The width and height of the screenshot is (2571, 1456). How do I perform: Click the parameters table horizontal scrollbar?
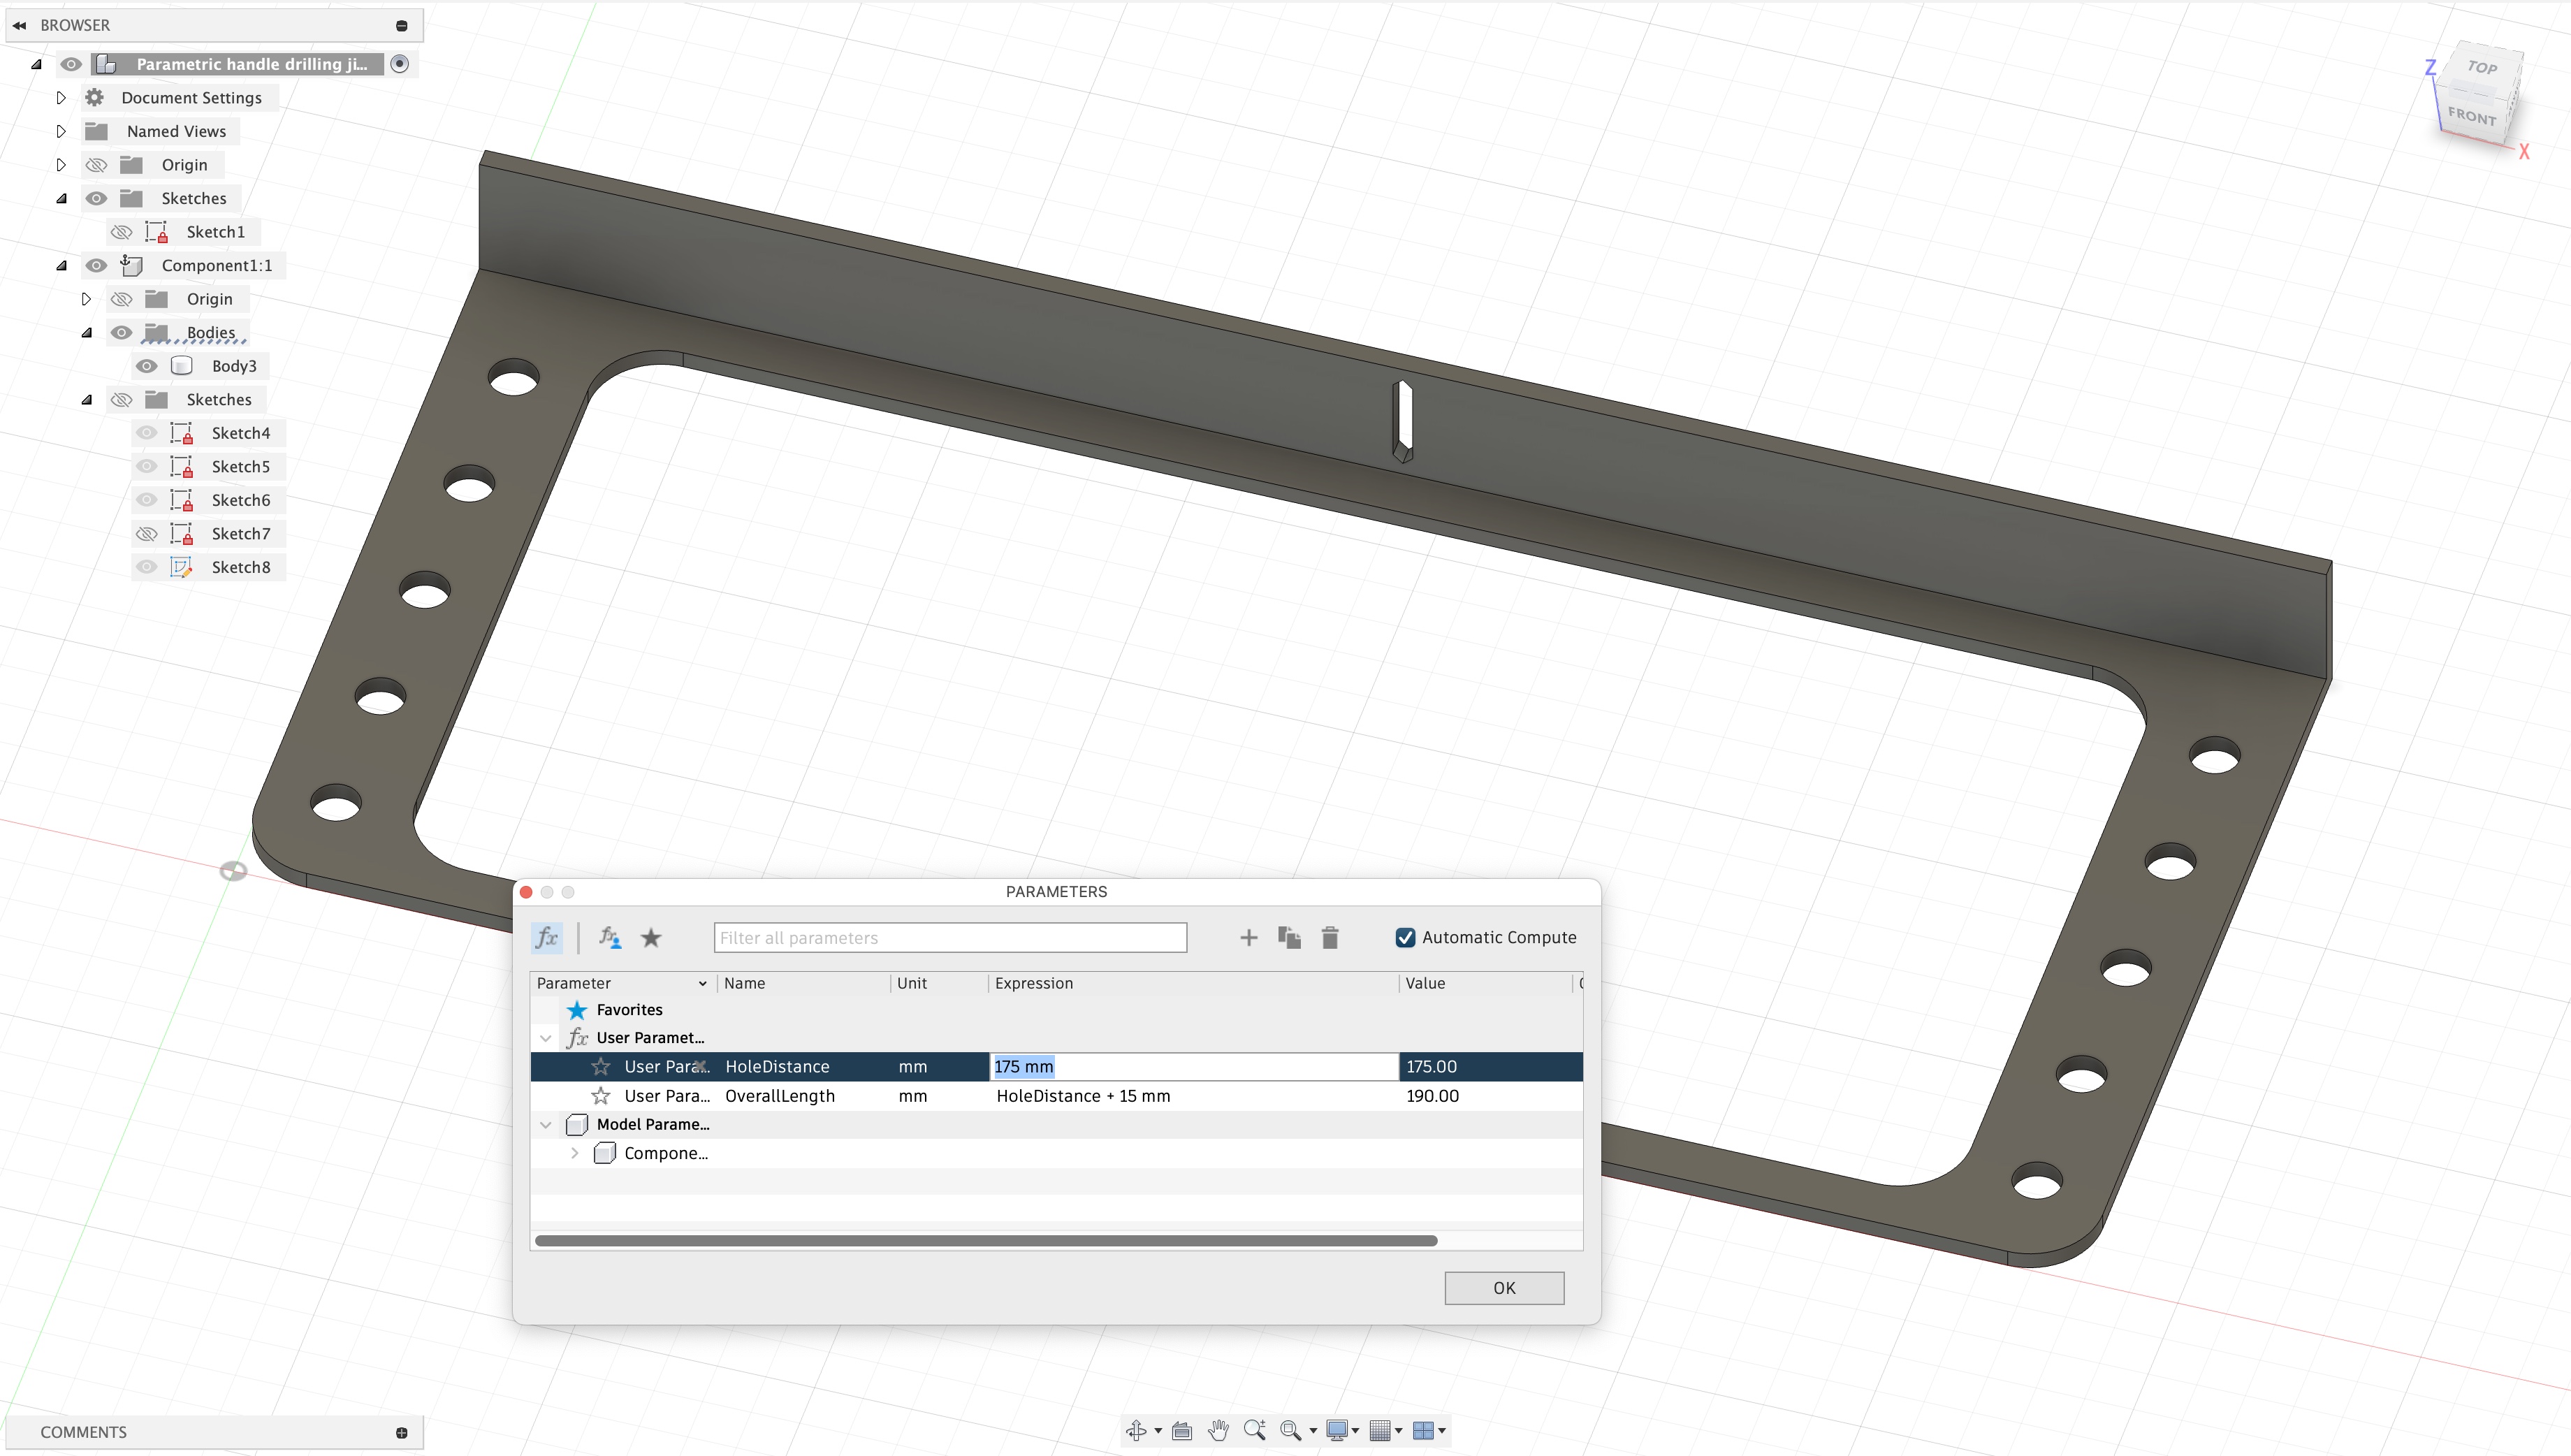click(985, 1240)
